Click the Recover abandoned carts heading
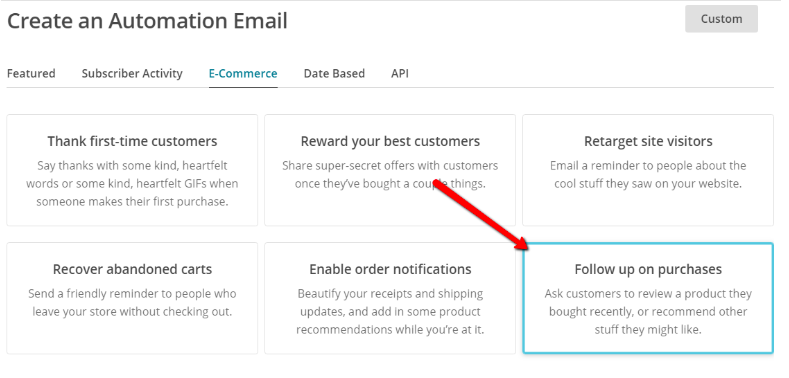The height and width of the screenshot is (378, 789). tap(132, 269)
